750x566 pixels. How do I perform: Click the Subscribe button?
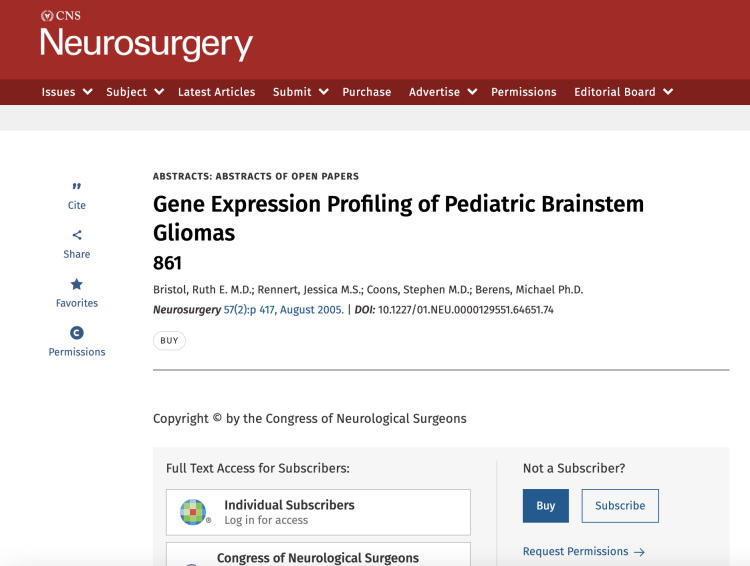[620, 506]
